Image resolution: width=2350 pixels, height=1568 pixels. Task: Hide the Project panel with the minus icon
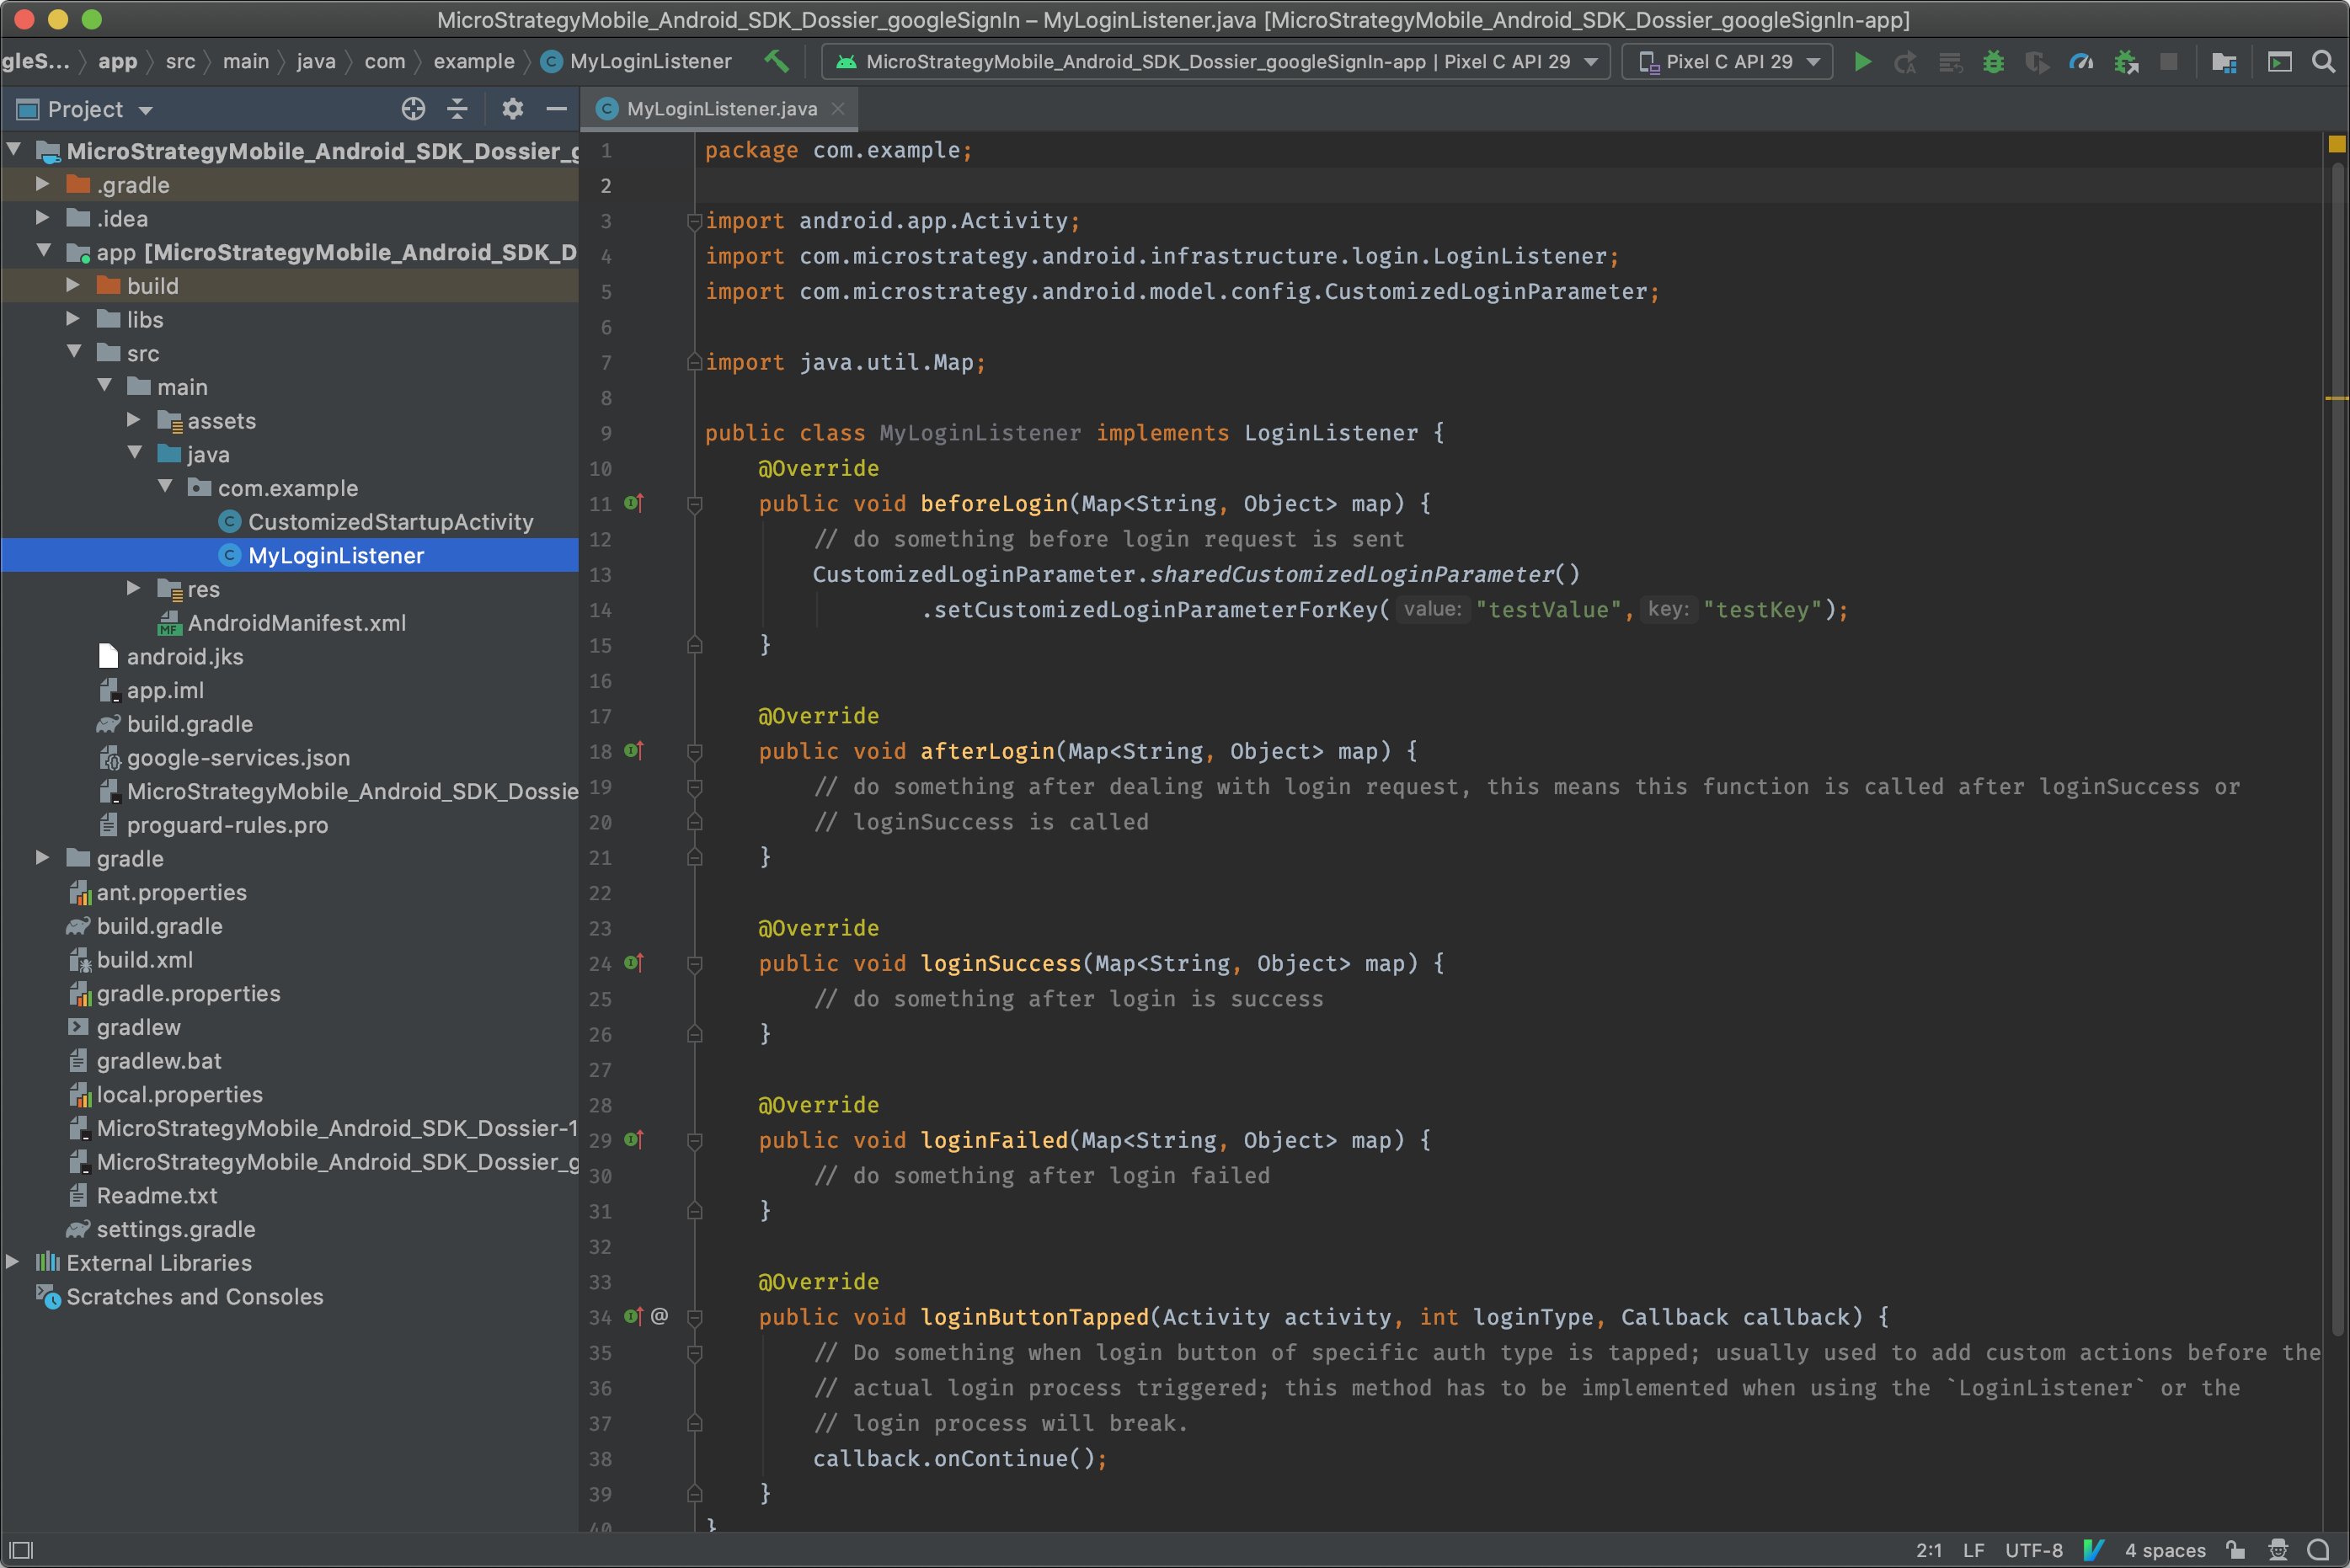(x=557, y=109)
